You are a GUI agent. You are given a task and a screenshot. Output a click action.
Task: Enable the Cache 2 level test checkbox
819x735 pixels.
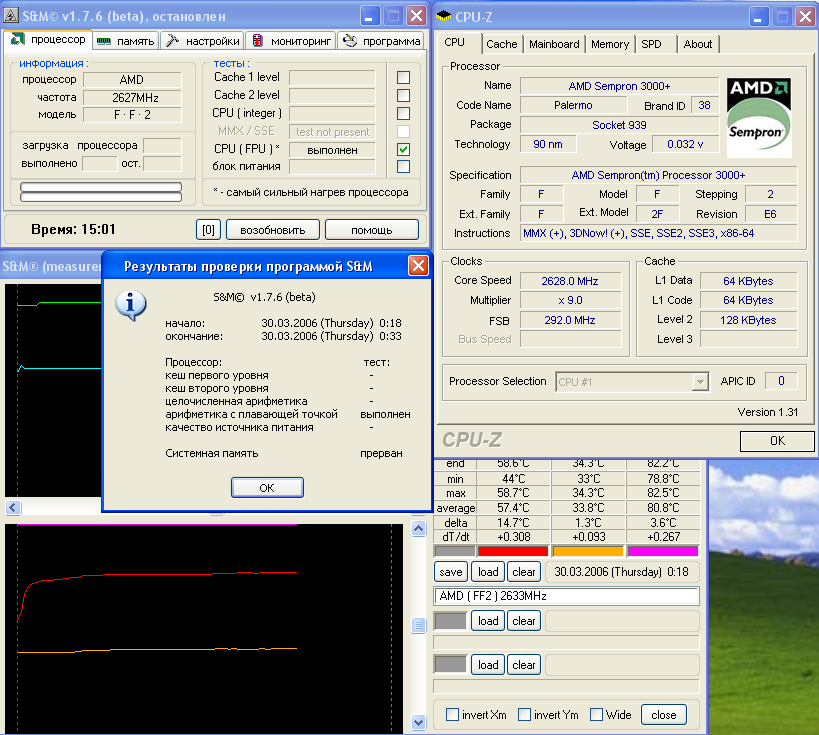403,96
